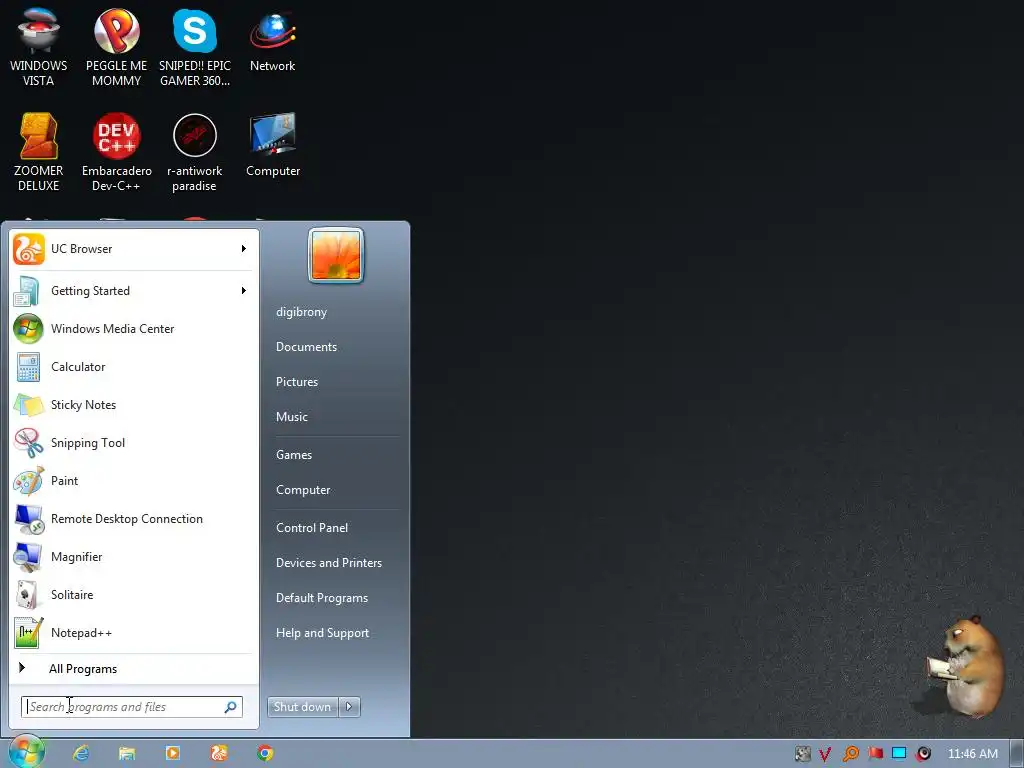
Task: Click the search magnifier icon in Start menu
Action: (x=231, y=707)
